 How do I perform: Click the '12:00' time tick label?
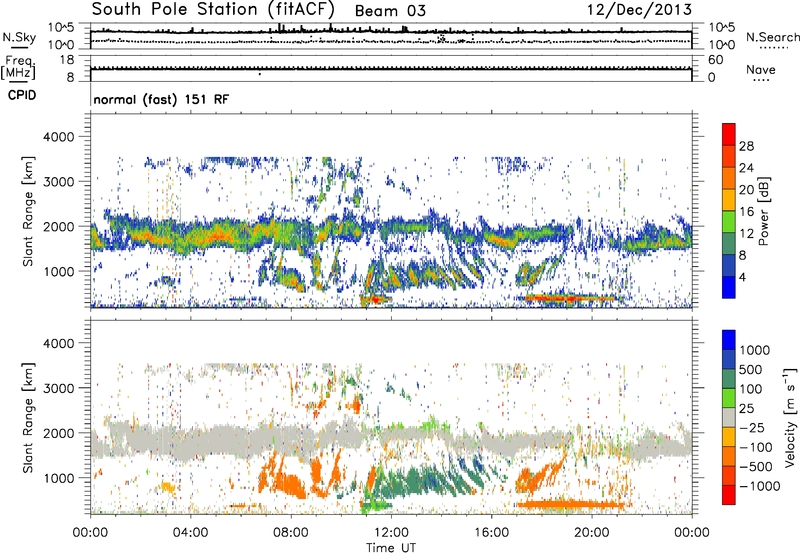[x=391, y=533]
